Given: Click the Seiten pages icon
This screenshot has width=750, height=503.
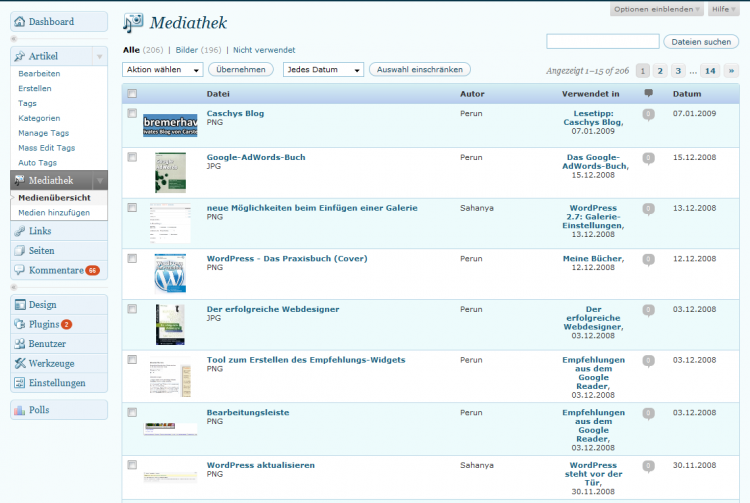Looking at the screenshot, I should point(20,251).
